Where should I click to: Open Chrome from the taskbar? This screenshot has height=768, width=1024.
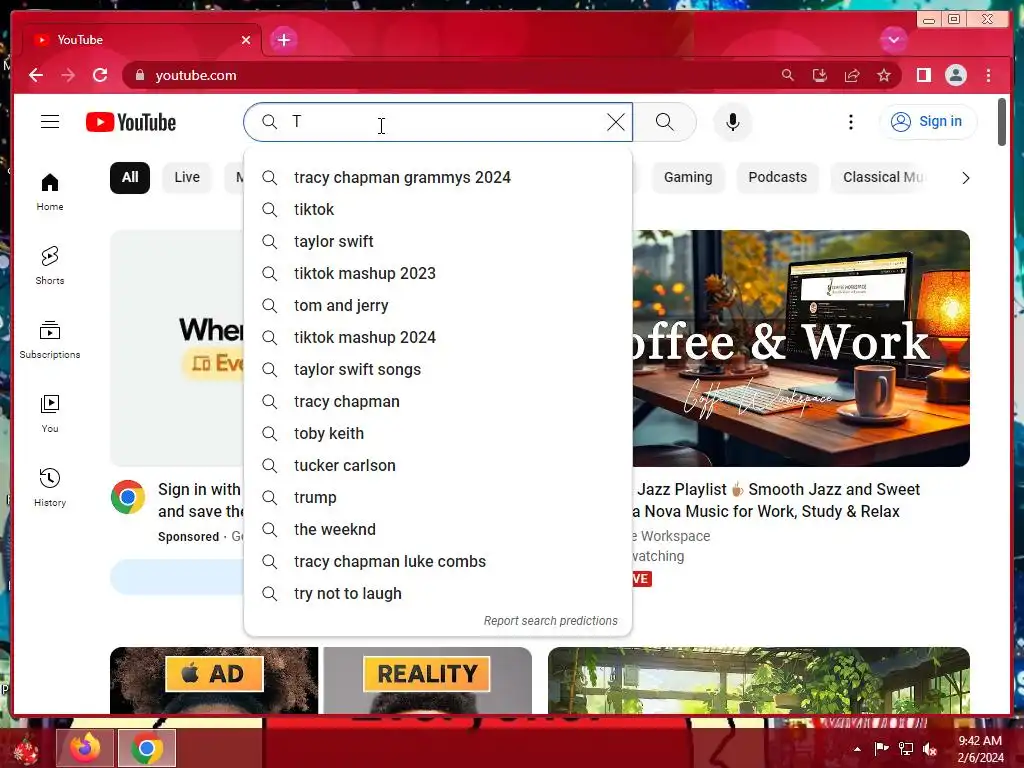(x=147, y=748)
